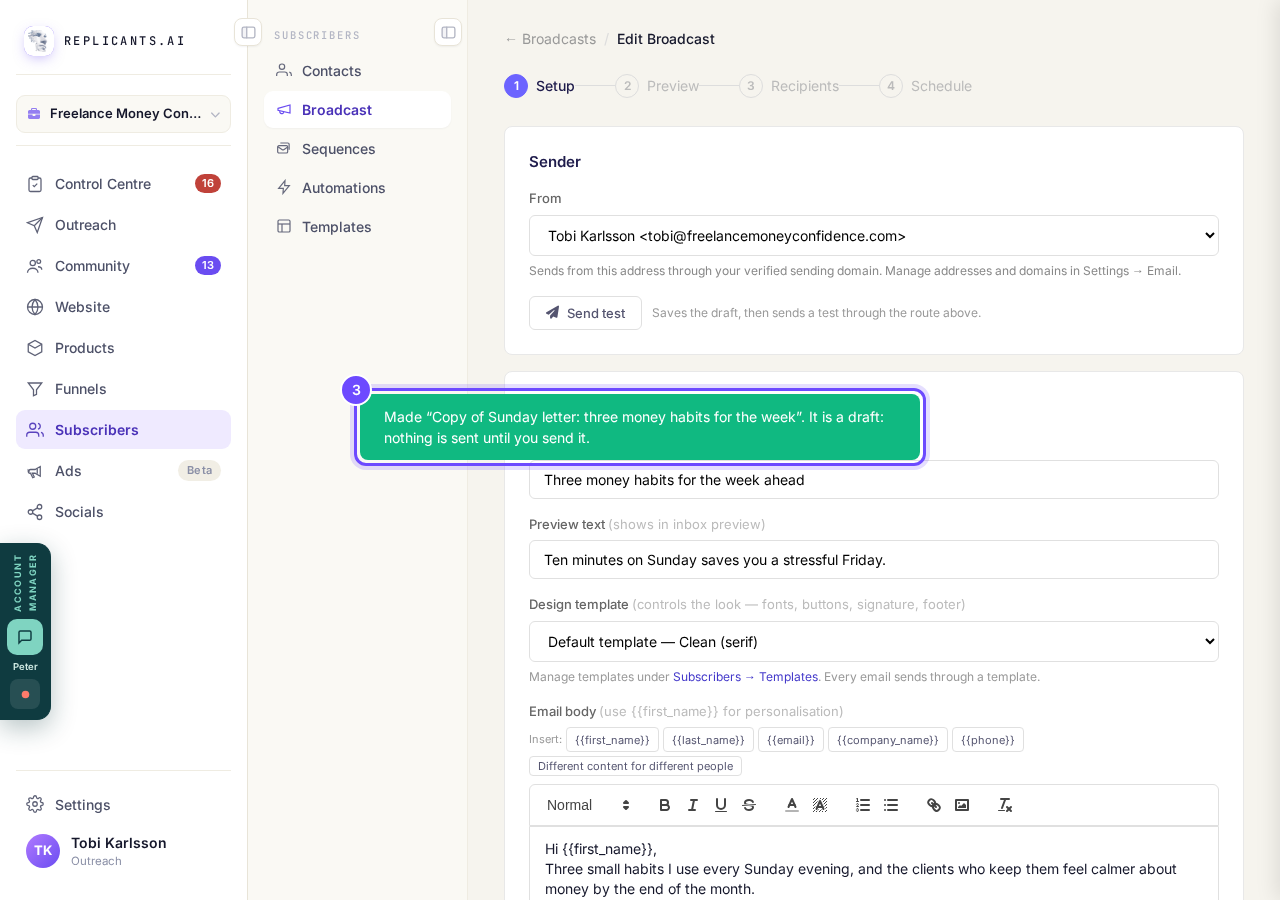Go back to Broadcasts breadcrumb link

click(x=550, y=39)
